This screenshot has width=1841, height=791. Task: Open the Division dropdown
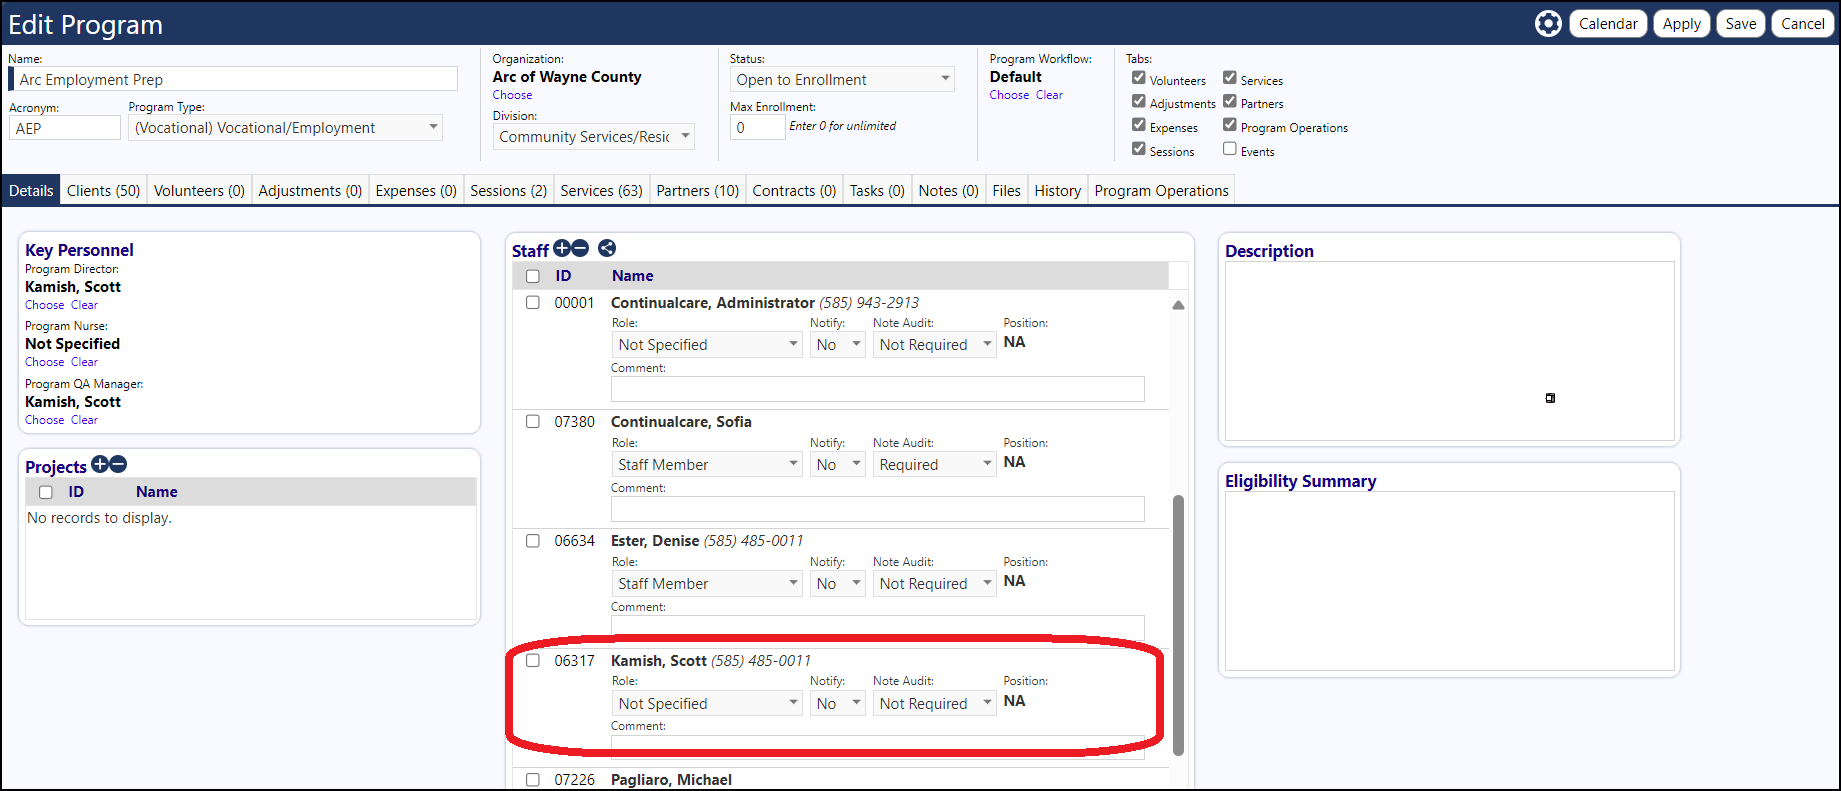click(594, 137)
